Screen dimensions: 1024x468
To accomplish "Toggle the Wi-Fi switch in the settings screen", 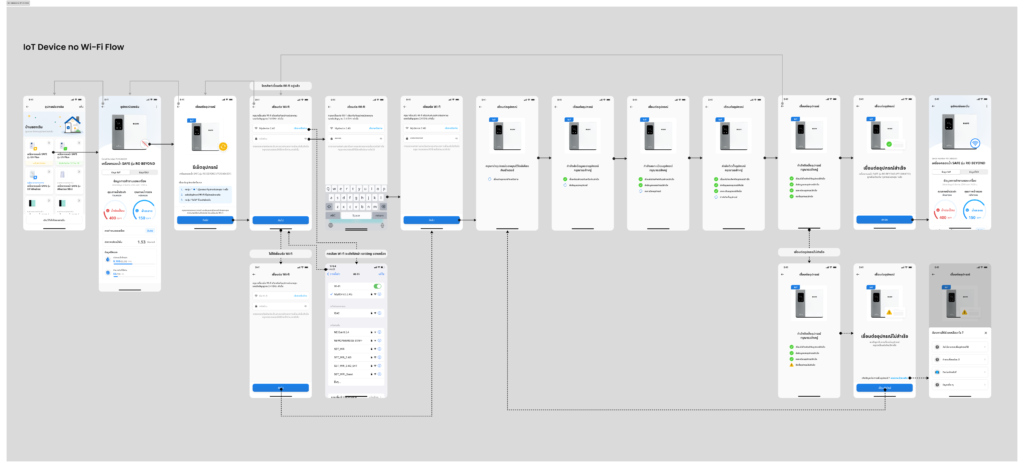I will coord(377,286).
